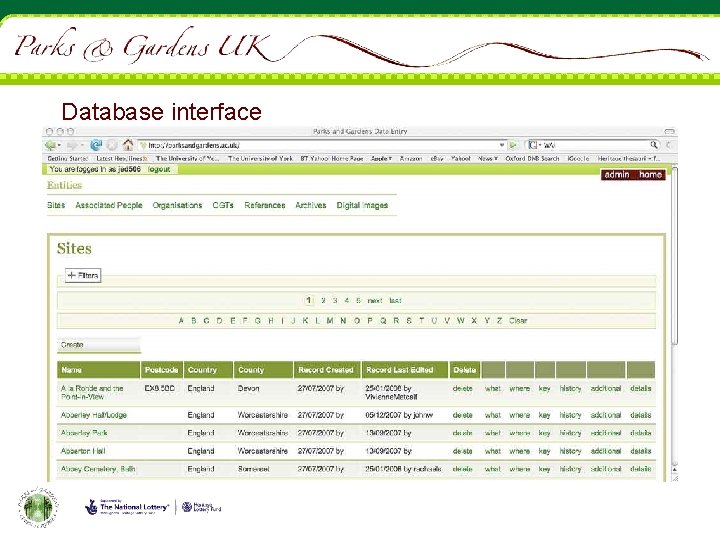
Task: Click details in the A la Ronde row
Action: coord(641,388)
